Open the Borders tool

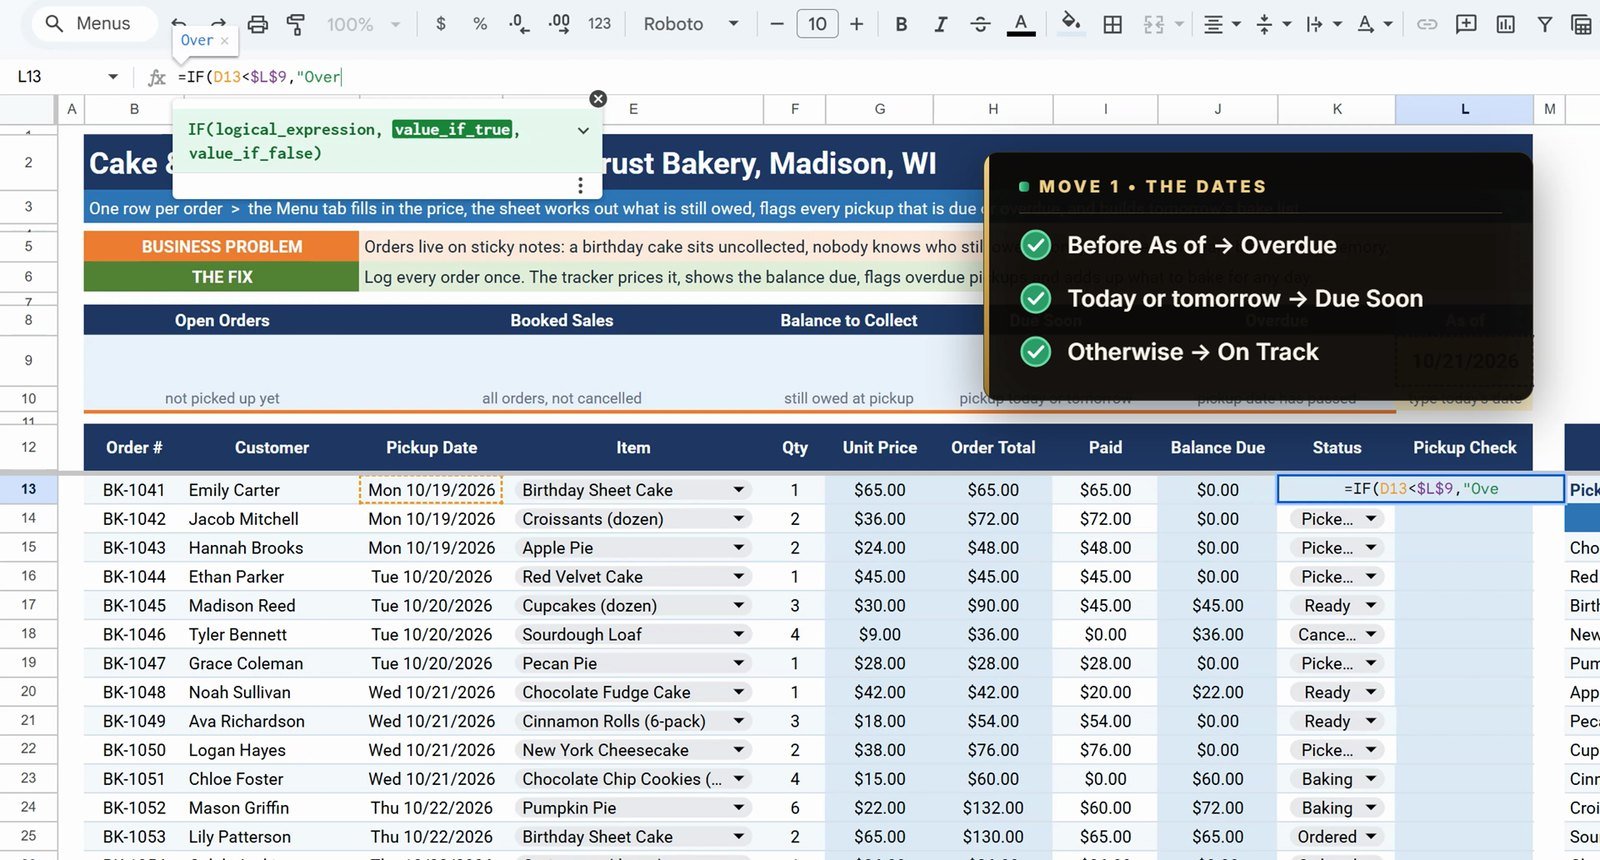click(x=1112, y=24)
